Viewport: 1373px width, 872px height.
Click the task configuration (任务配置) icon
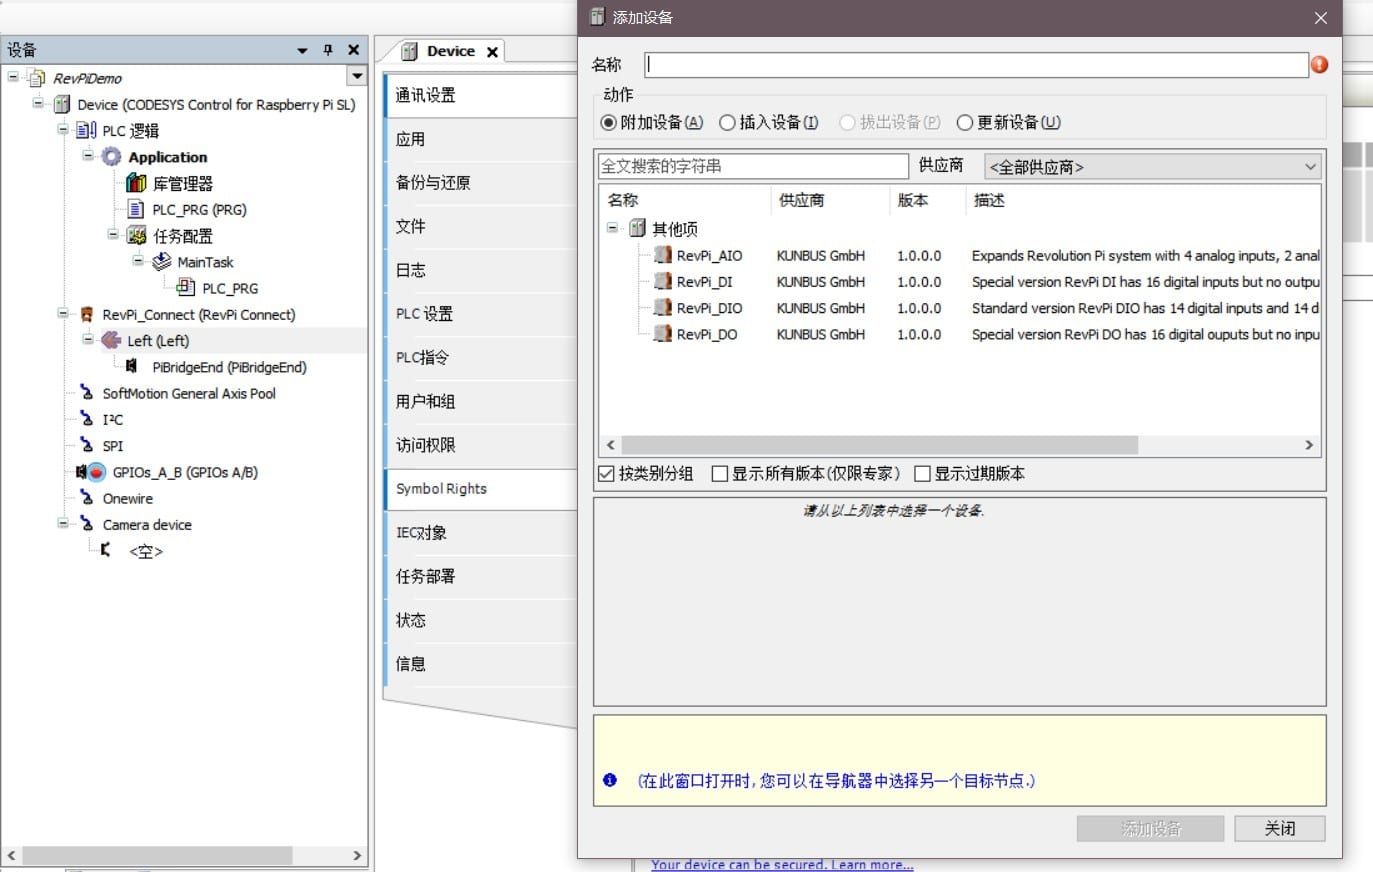pos(136,236)
